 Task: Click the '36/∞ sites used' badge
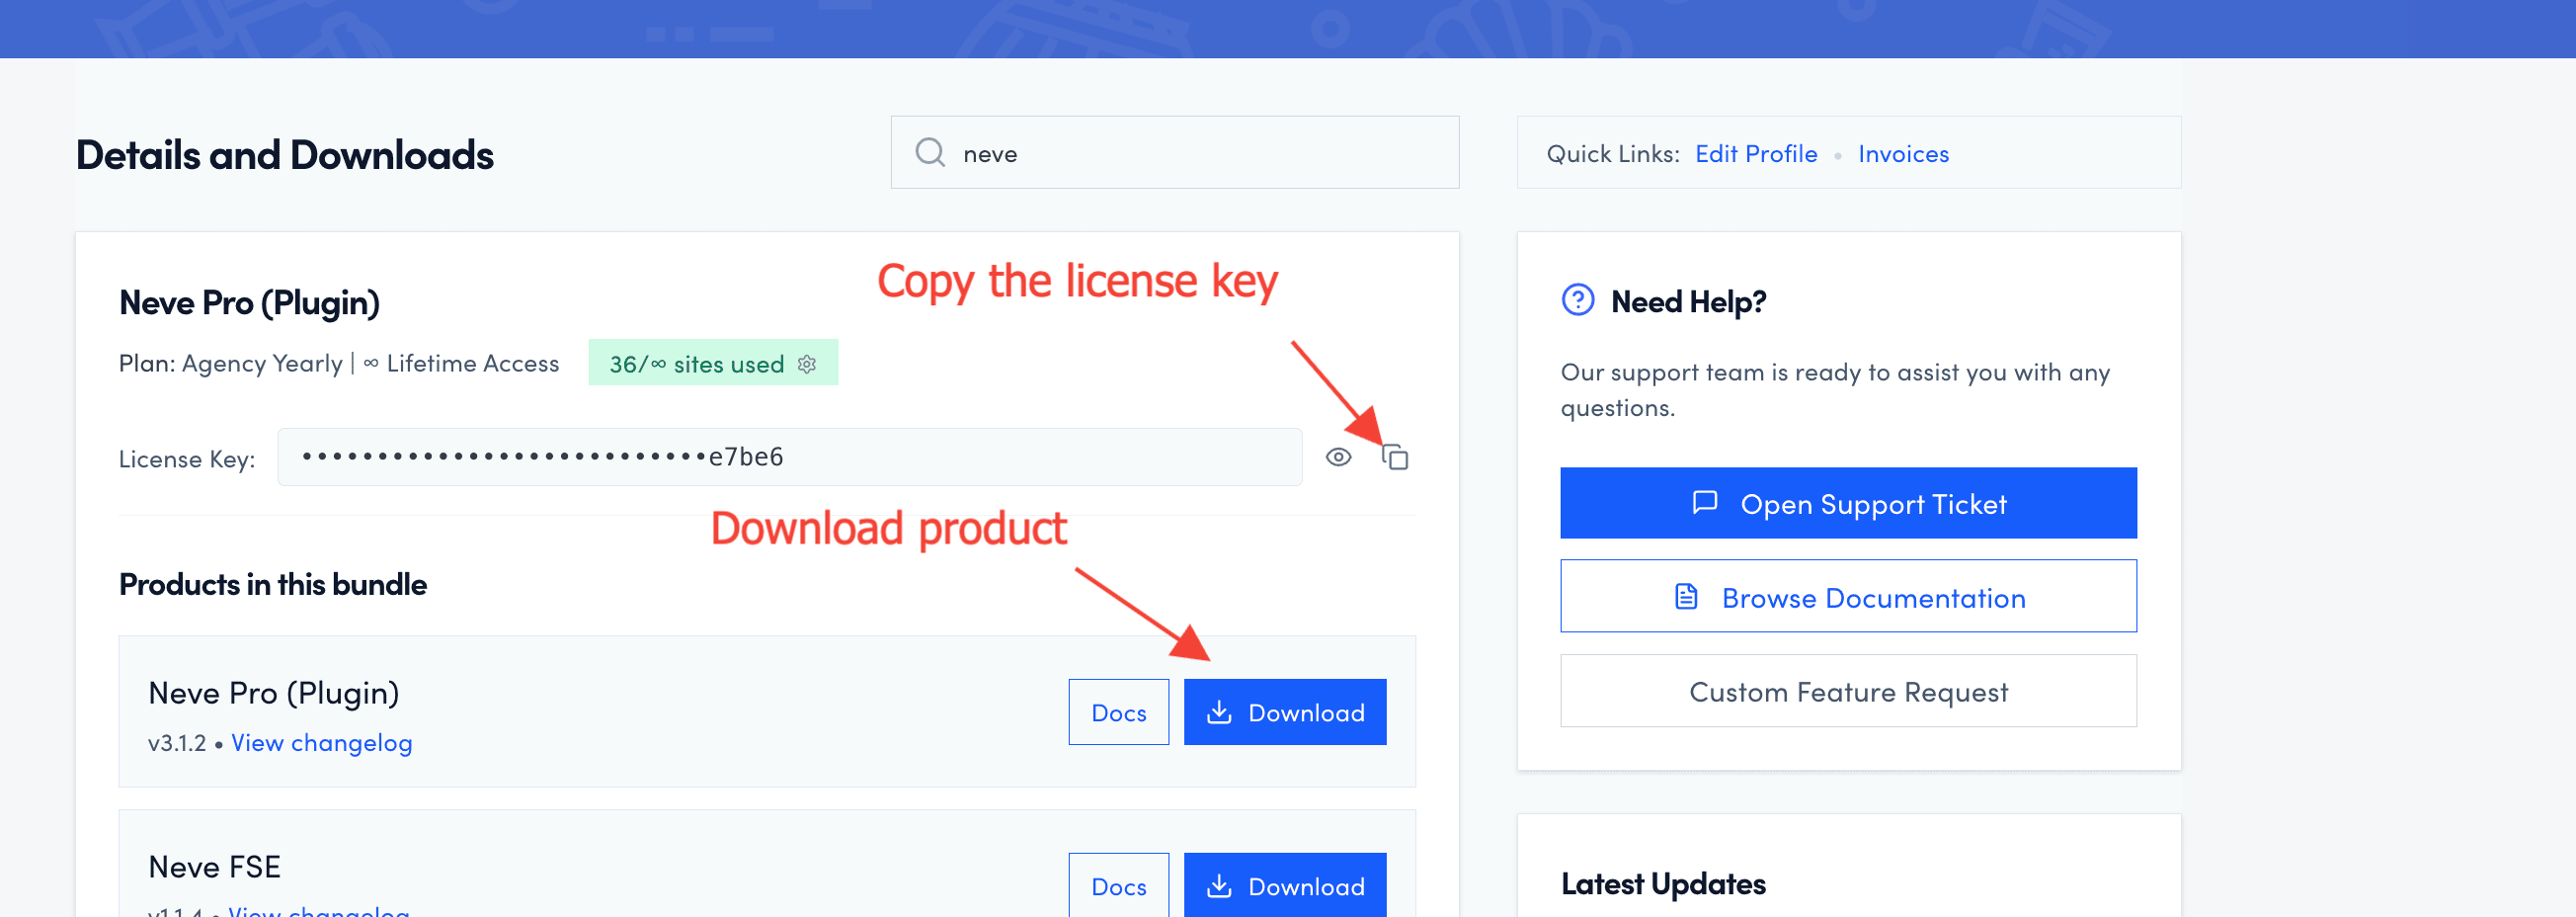[x=696, y=364]
